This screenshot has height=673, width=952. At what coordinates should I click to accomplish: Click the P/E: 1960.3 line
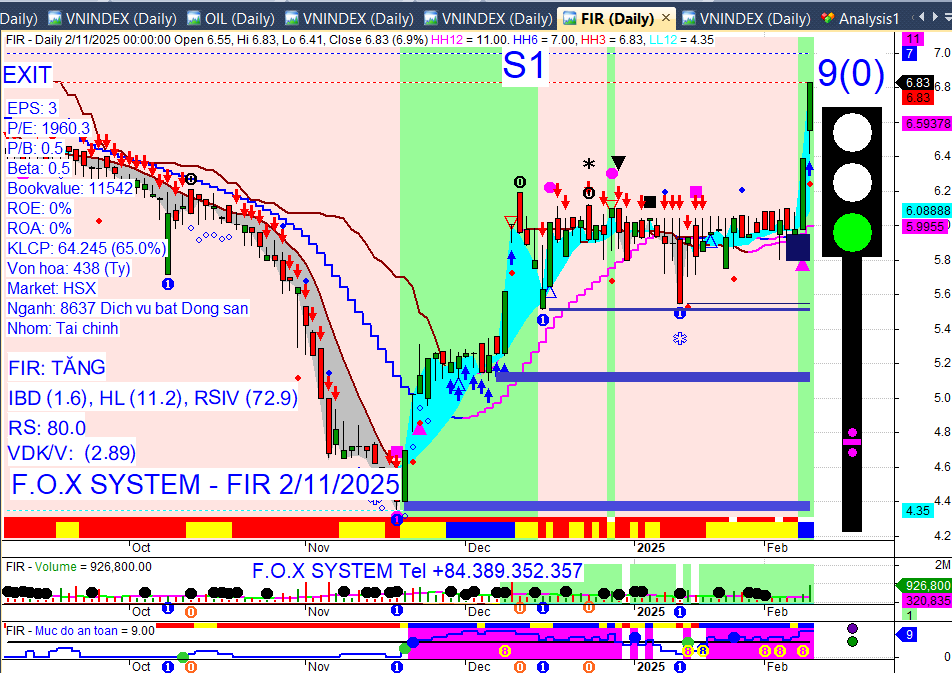(x=48, y=128)
